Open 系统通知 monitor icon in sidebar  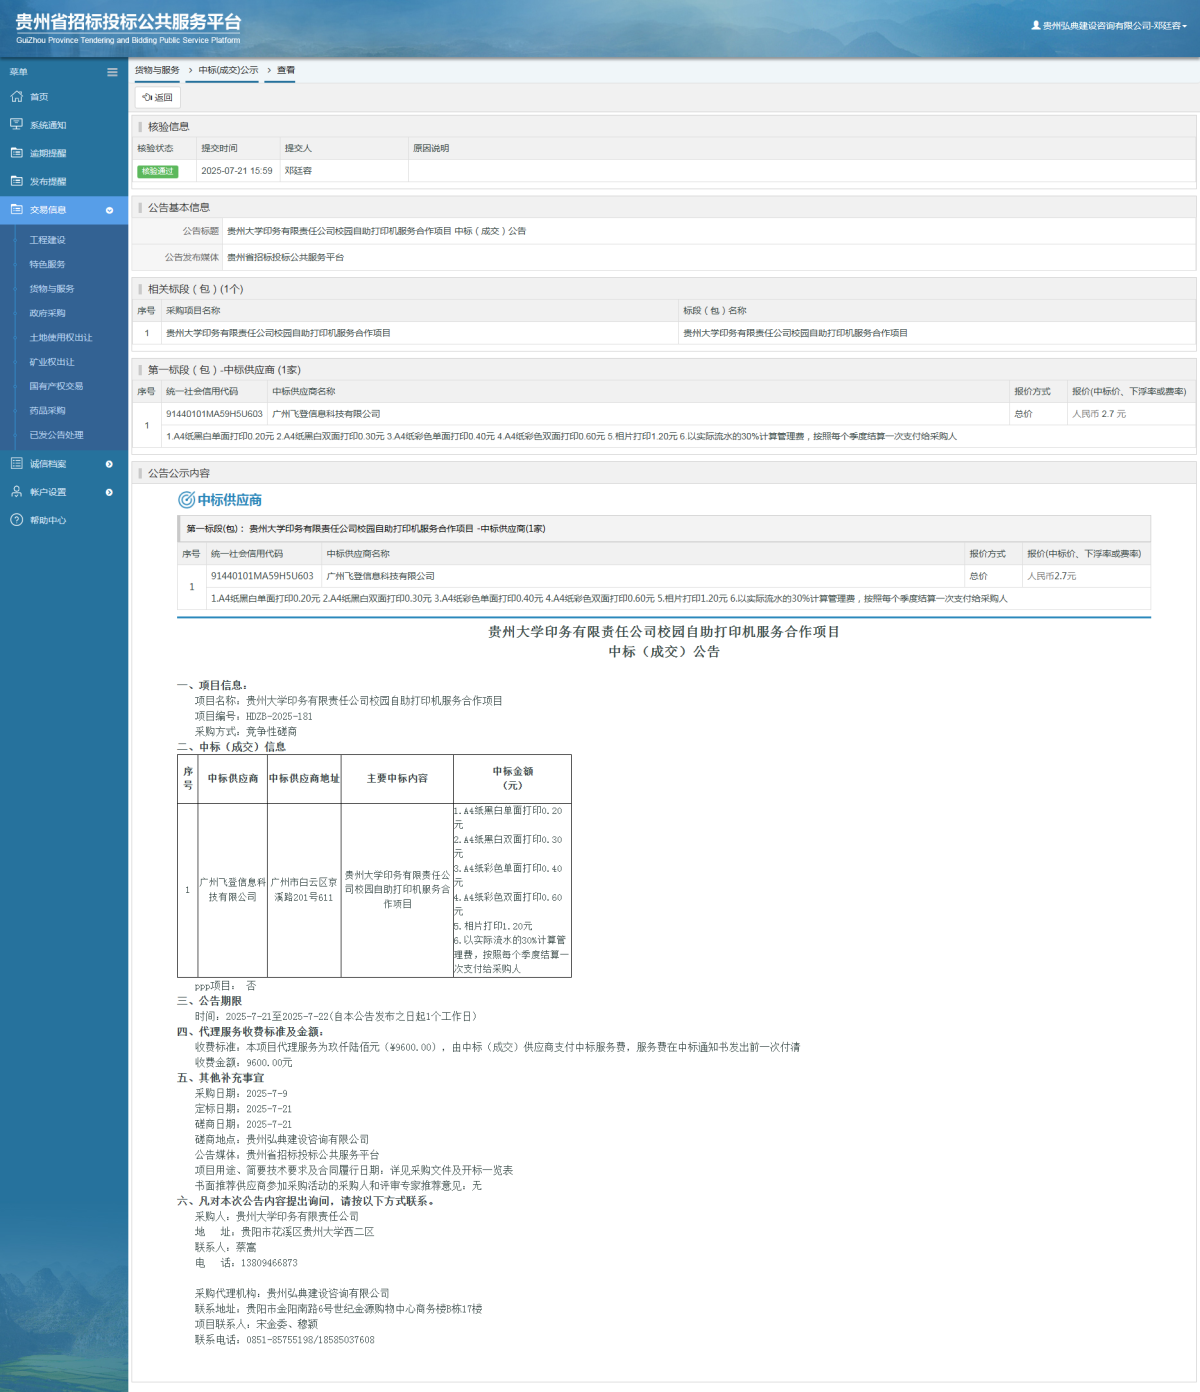pos(16,125)
